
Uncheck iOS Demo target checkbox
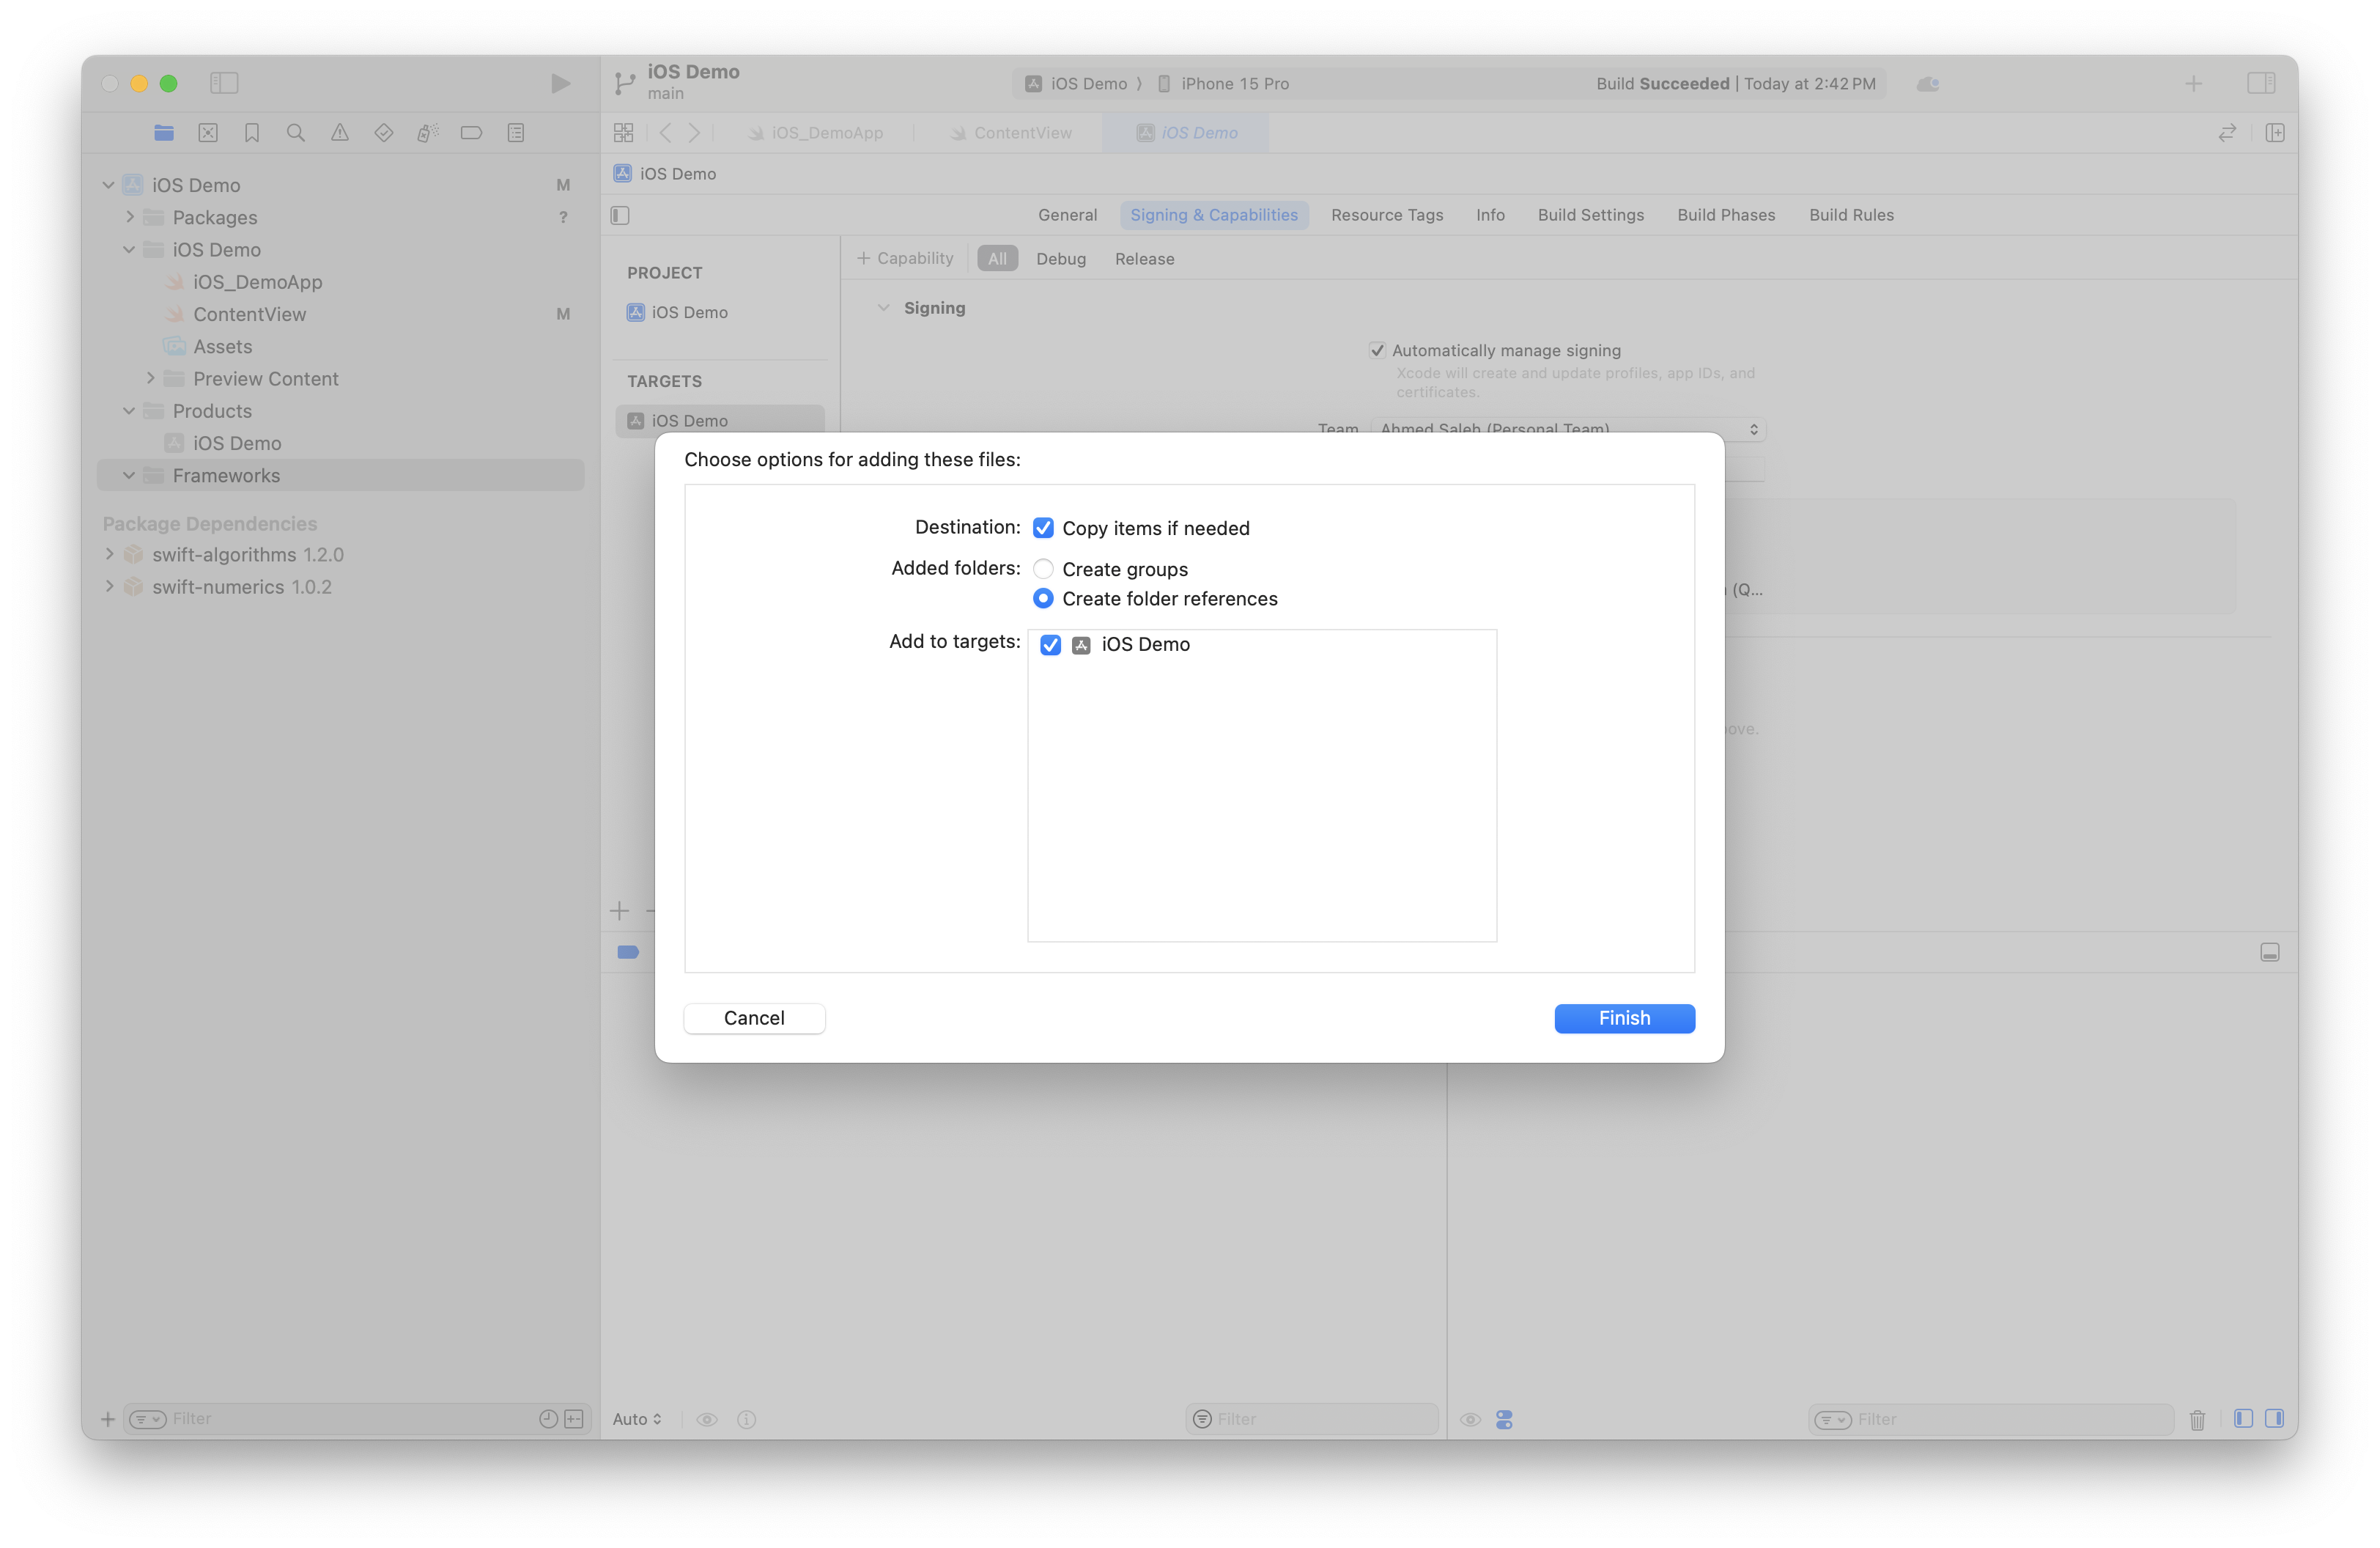(1050, 645)
